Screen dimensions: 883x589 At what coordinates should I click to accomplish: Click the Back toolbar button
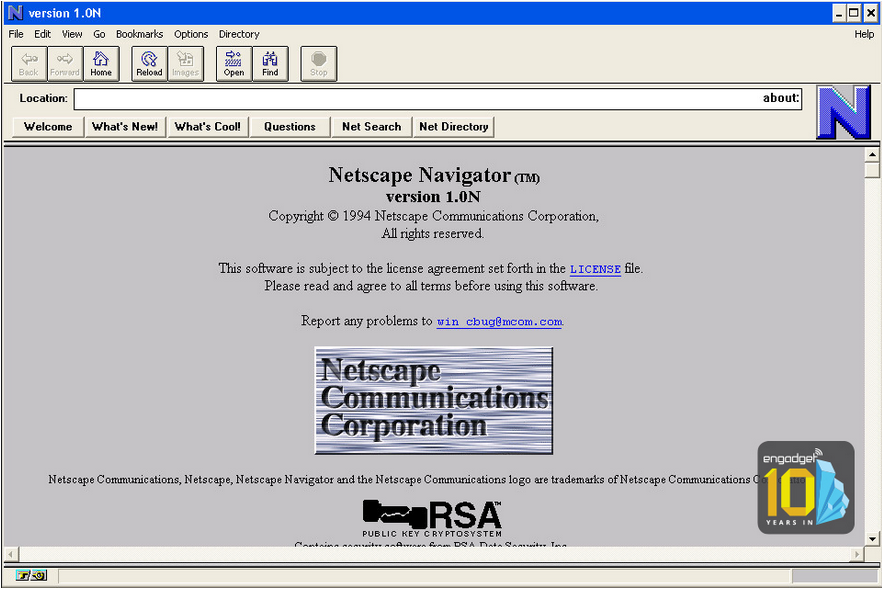[29, 64]
